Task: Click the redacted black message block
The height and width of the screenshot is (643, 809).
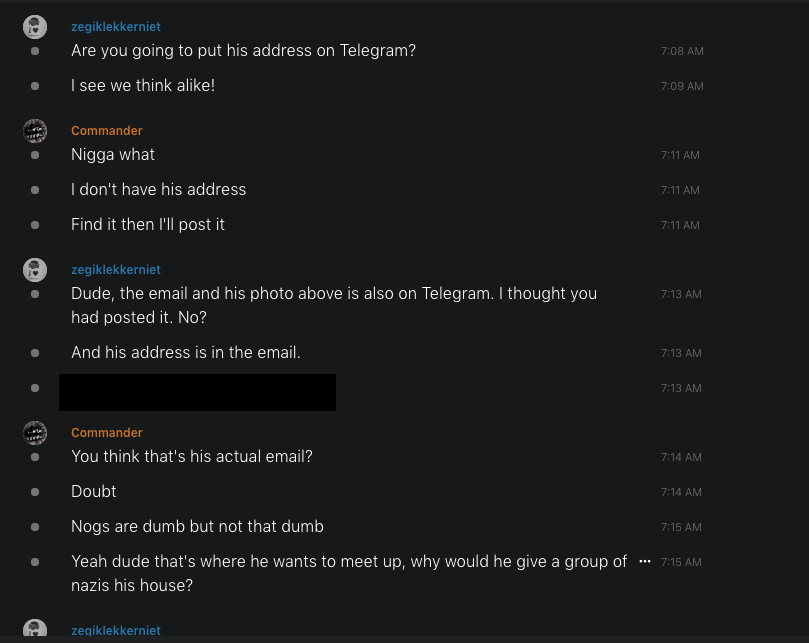Action: pos(197,392)
